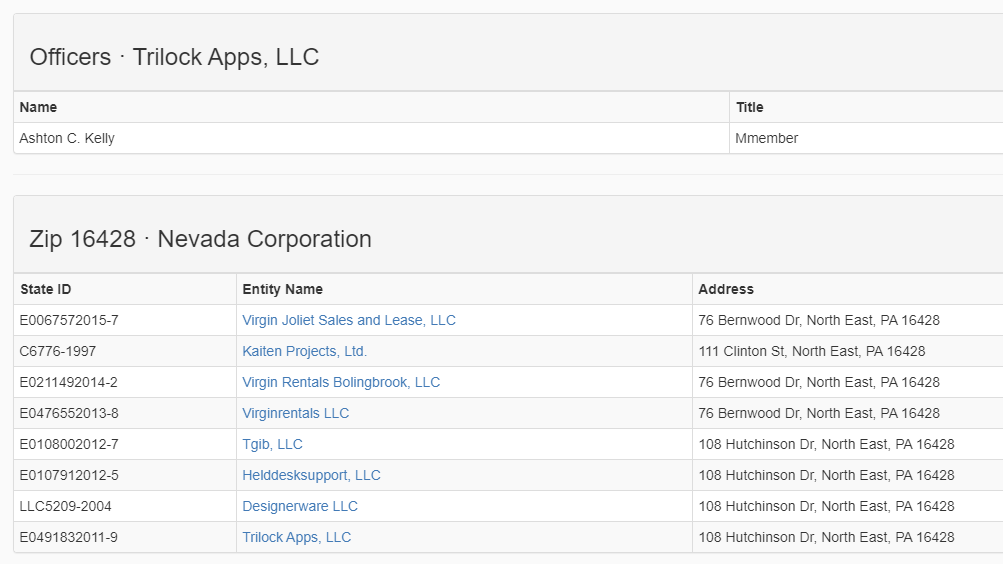Viewport: 1003px width, 564px height.
Task: Open the Virginrentals LLC entity page
Action: coord(296,413)
